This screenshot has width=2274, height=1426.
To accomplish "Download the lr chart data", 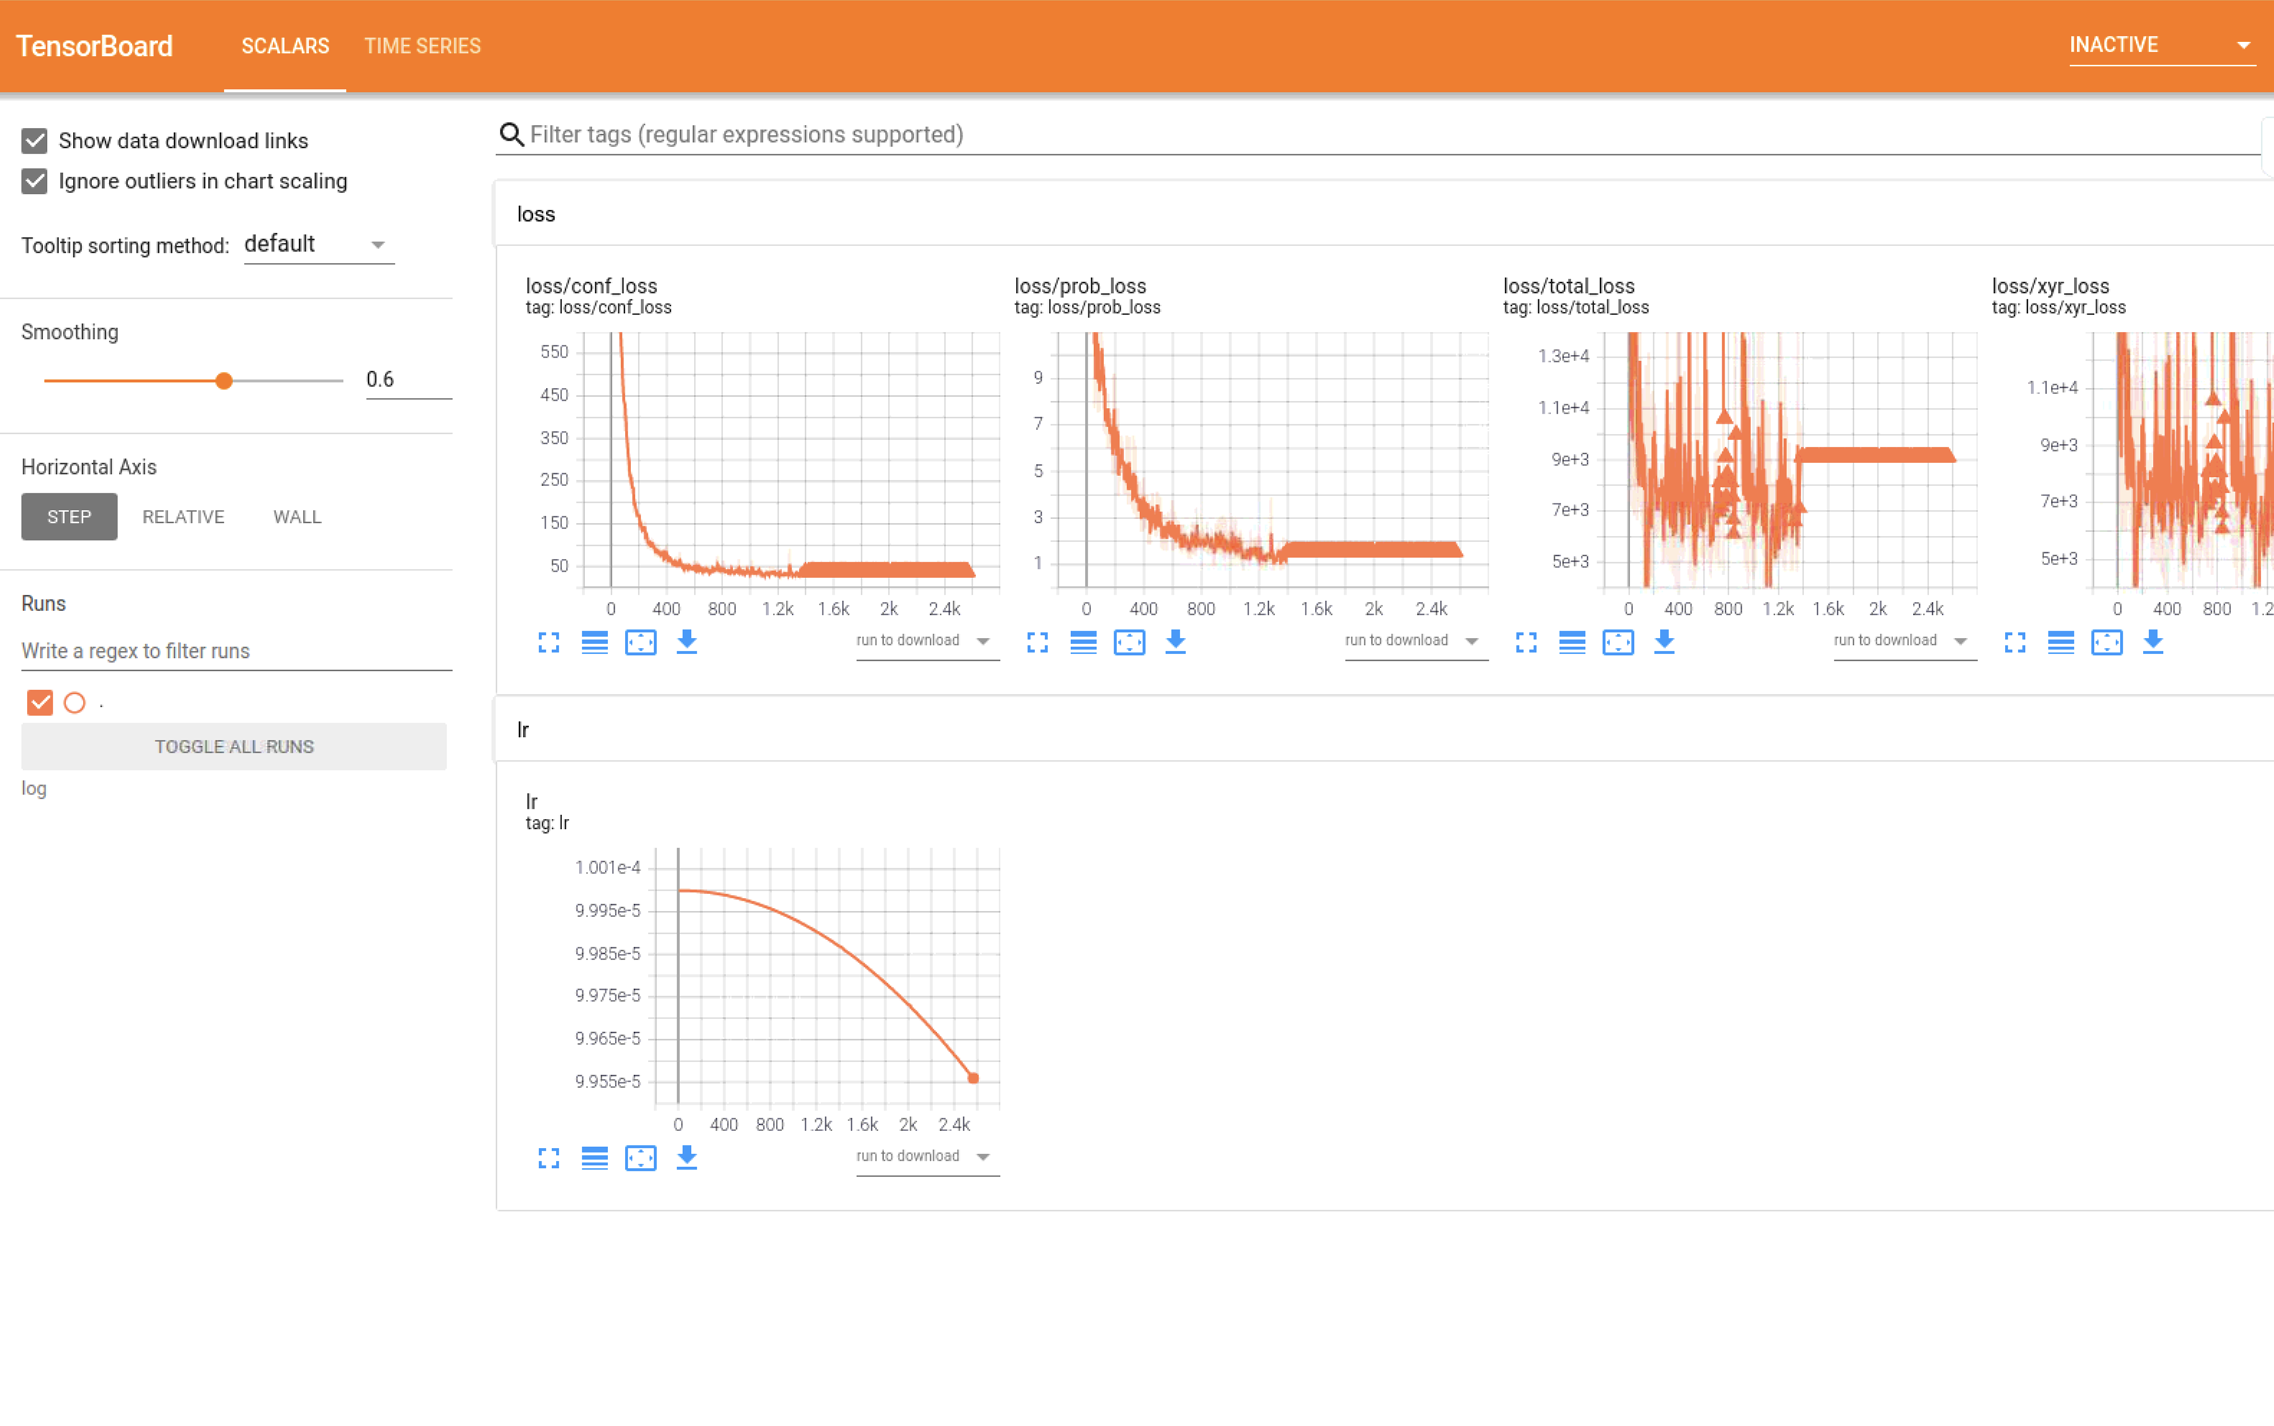I will click(x=687, y=1158).
